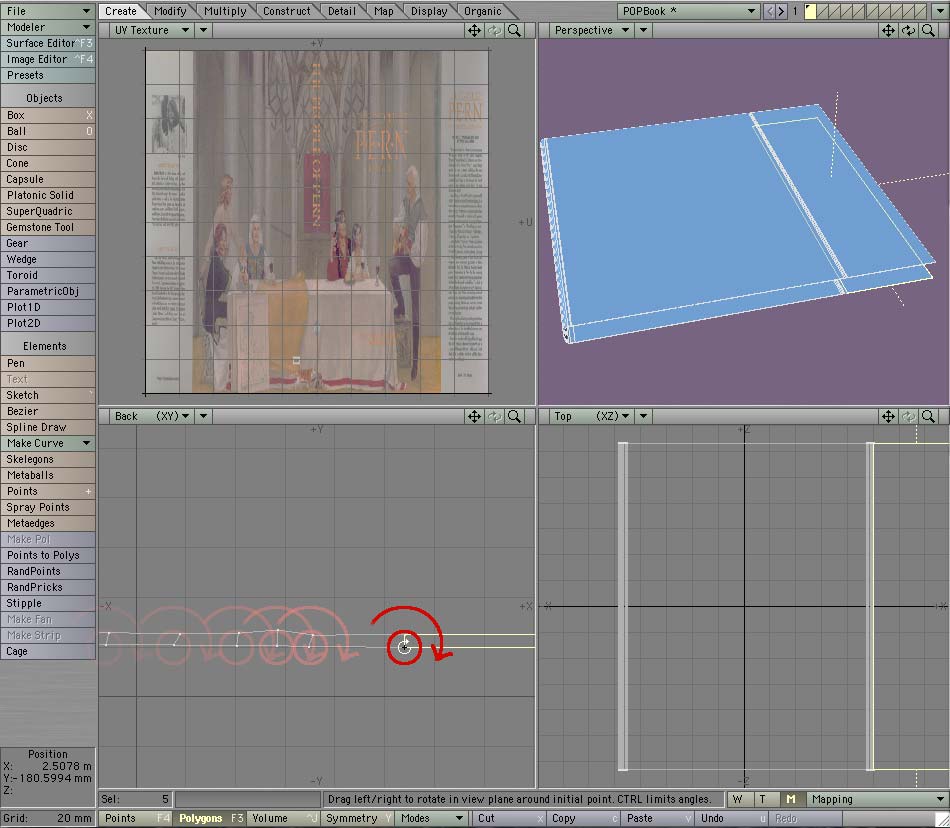Click the pan icon in Perspective viewport

coord(888,30)
